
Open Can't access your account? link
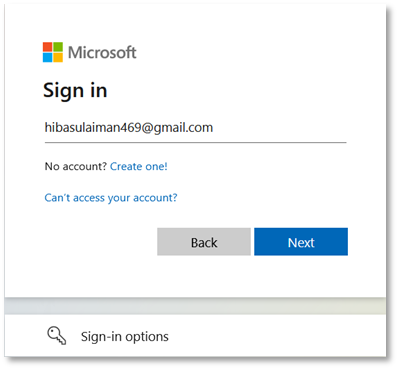[x=111, y=198]
